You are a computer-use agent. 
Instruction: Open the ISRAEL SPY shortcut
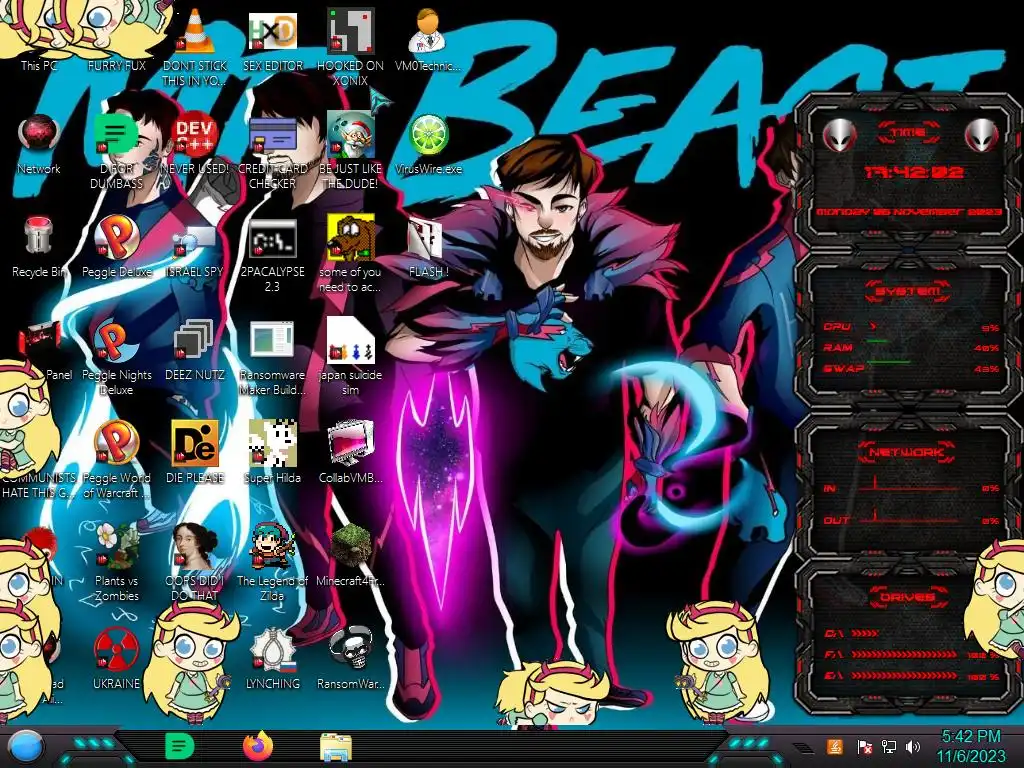coord(195,240)
